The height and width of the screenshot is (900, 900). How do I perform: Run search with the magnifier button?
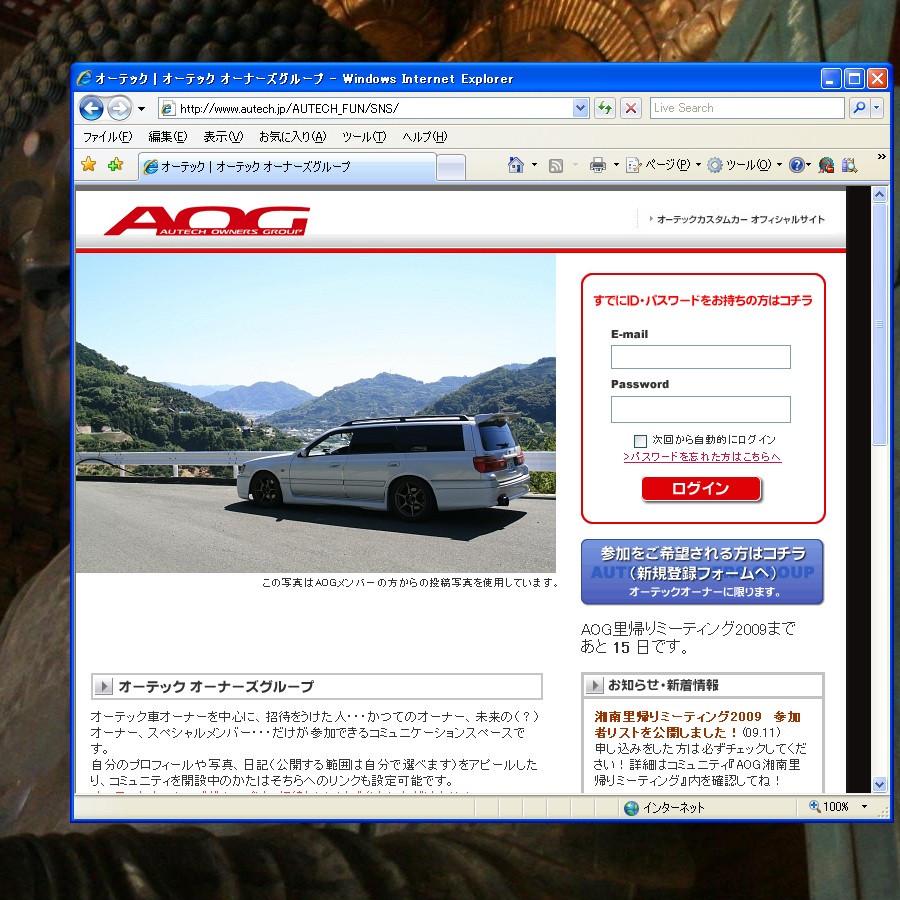pos(859,108)
